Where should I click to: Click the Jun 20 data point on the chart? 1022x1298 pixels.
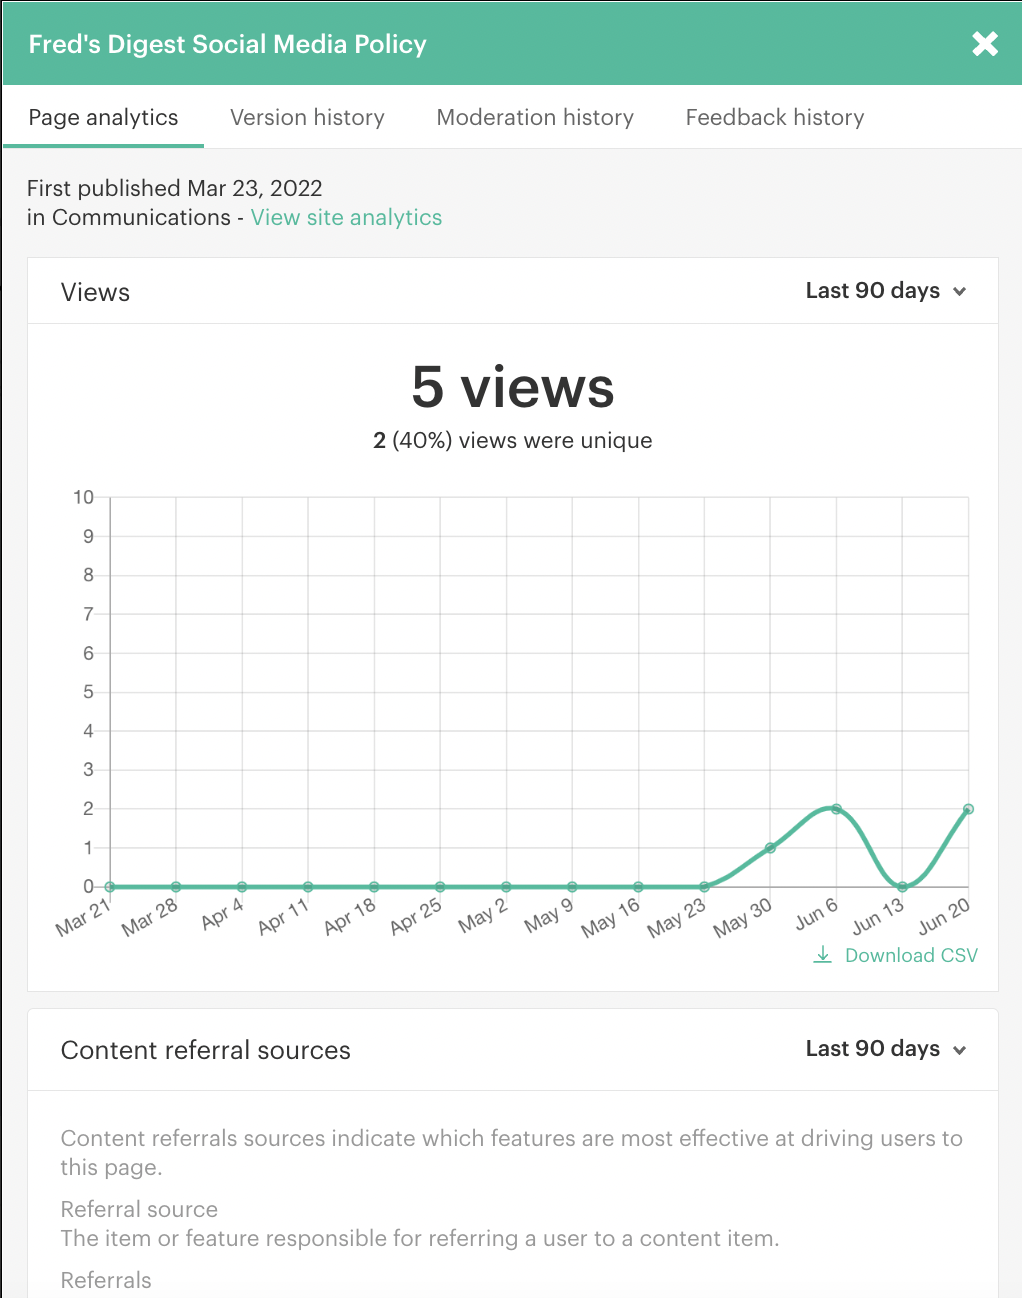(968, 808)
